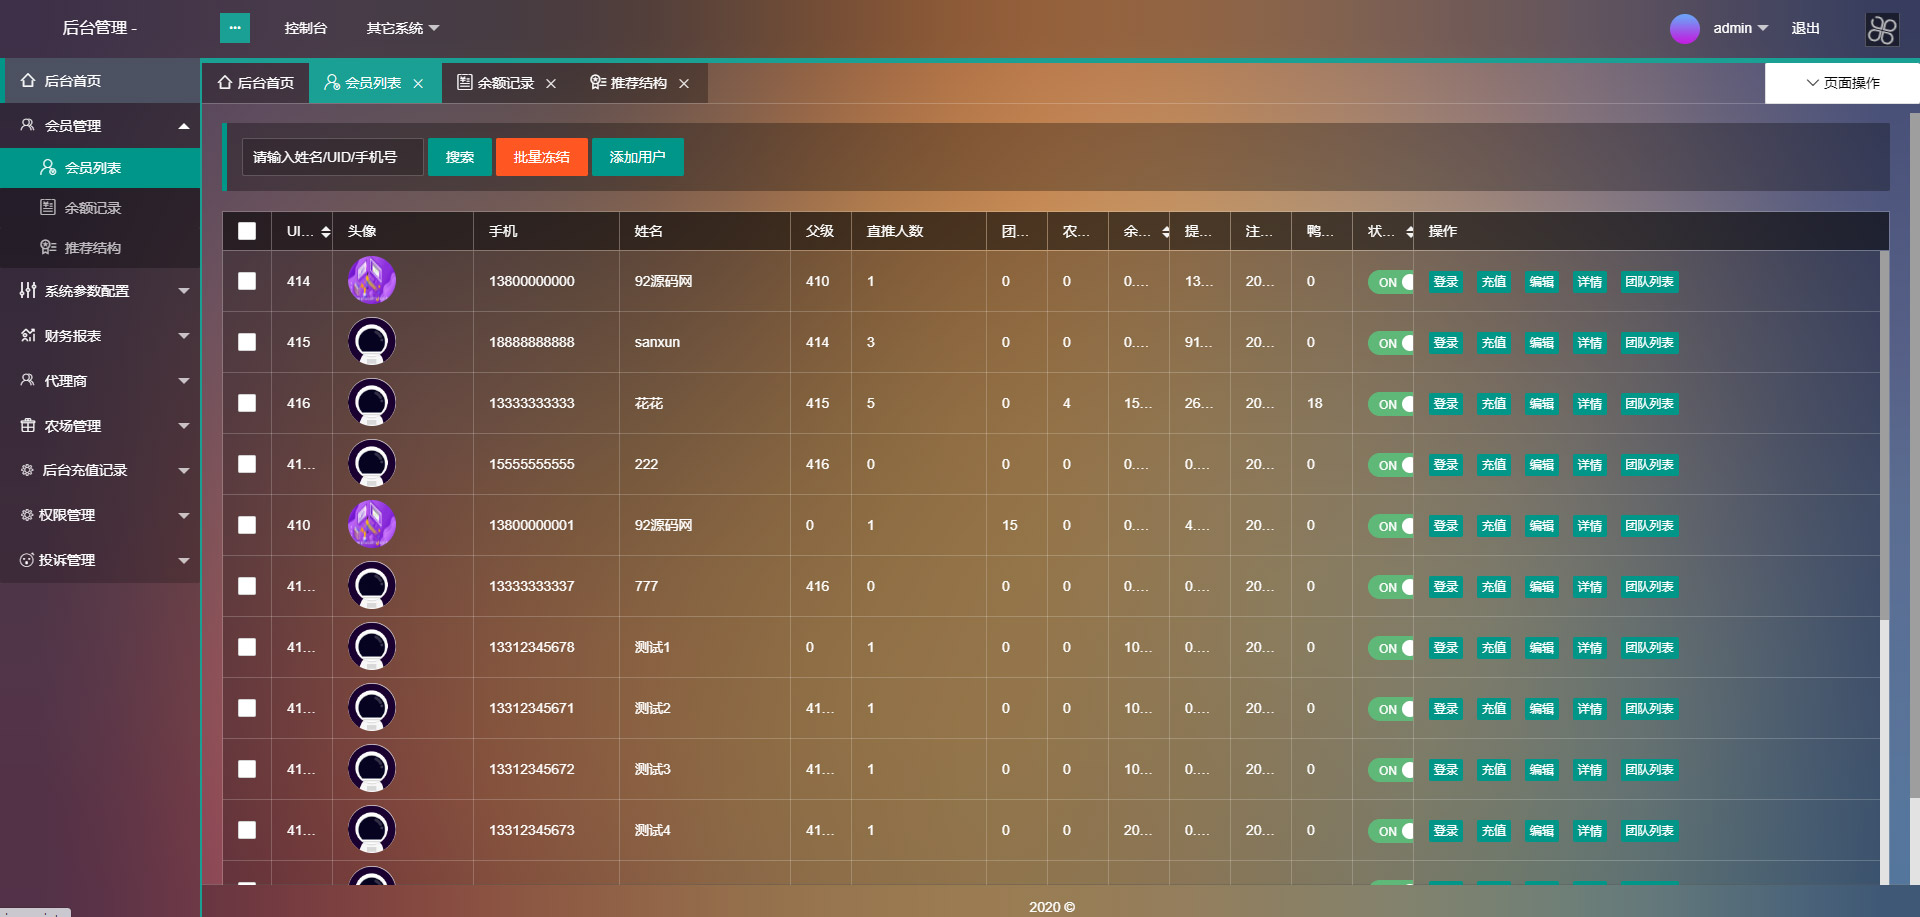This screenshot has width=1920, height=917.
Task: Click the 会员管理 user icon
Action: click(28, 125)
